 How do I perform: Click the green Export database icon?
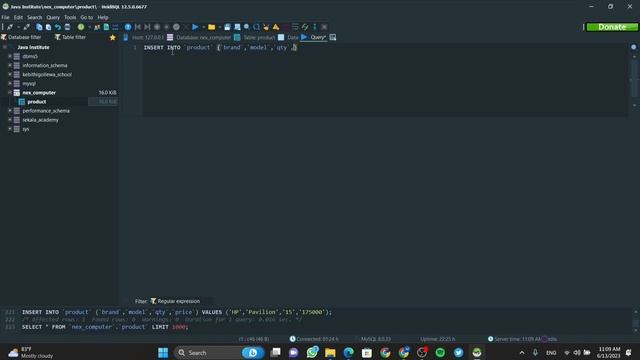coord(106,27)
